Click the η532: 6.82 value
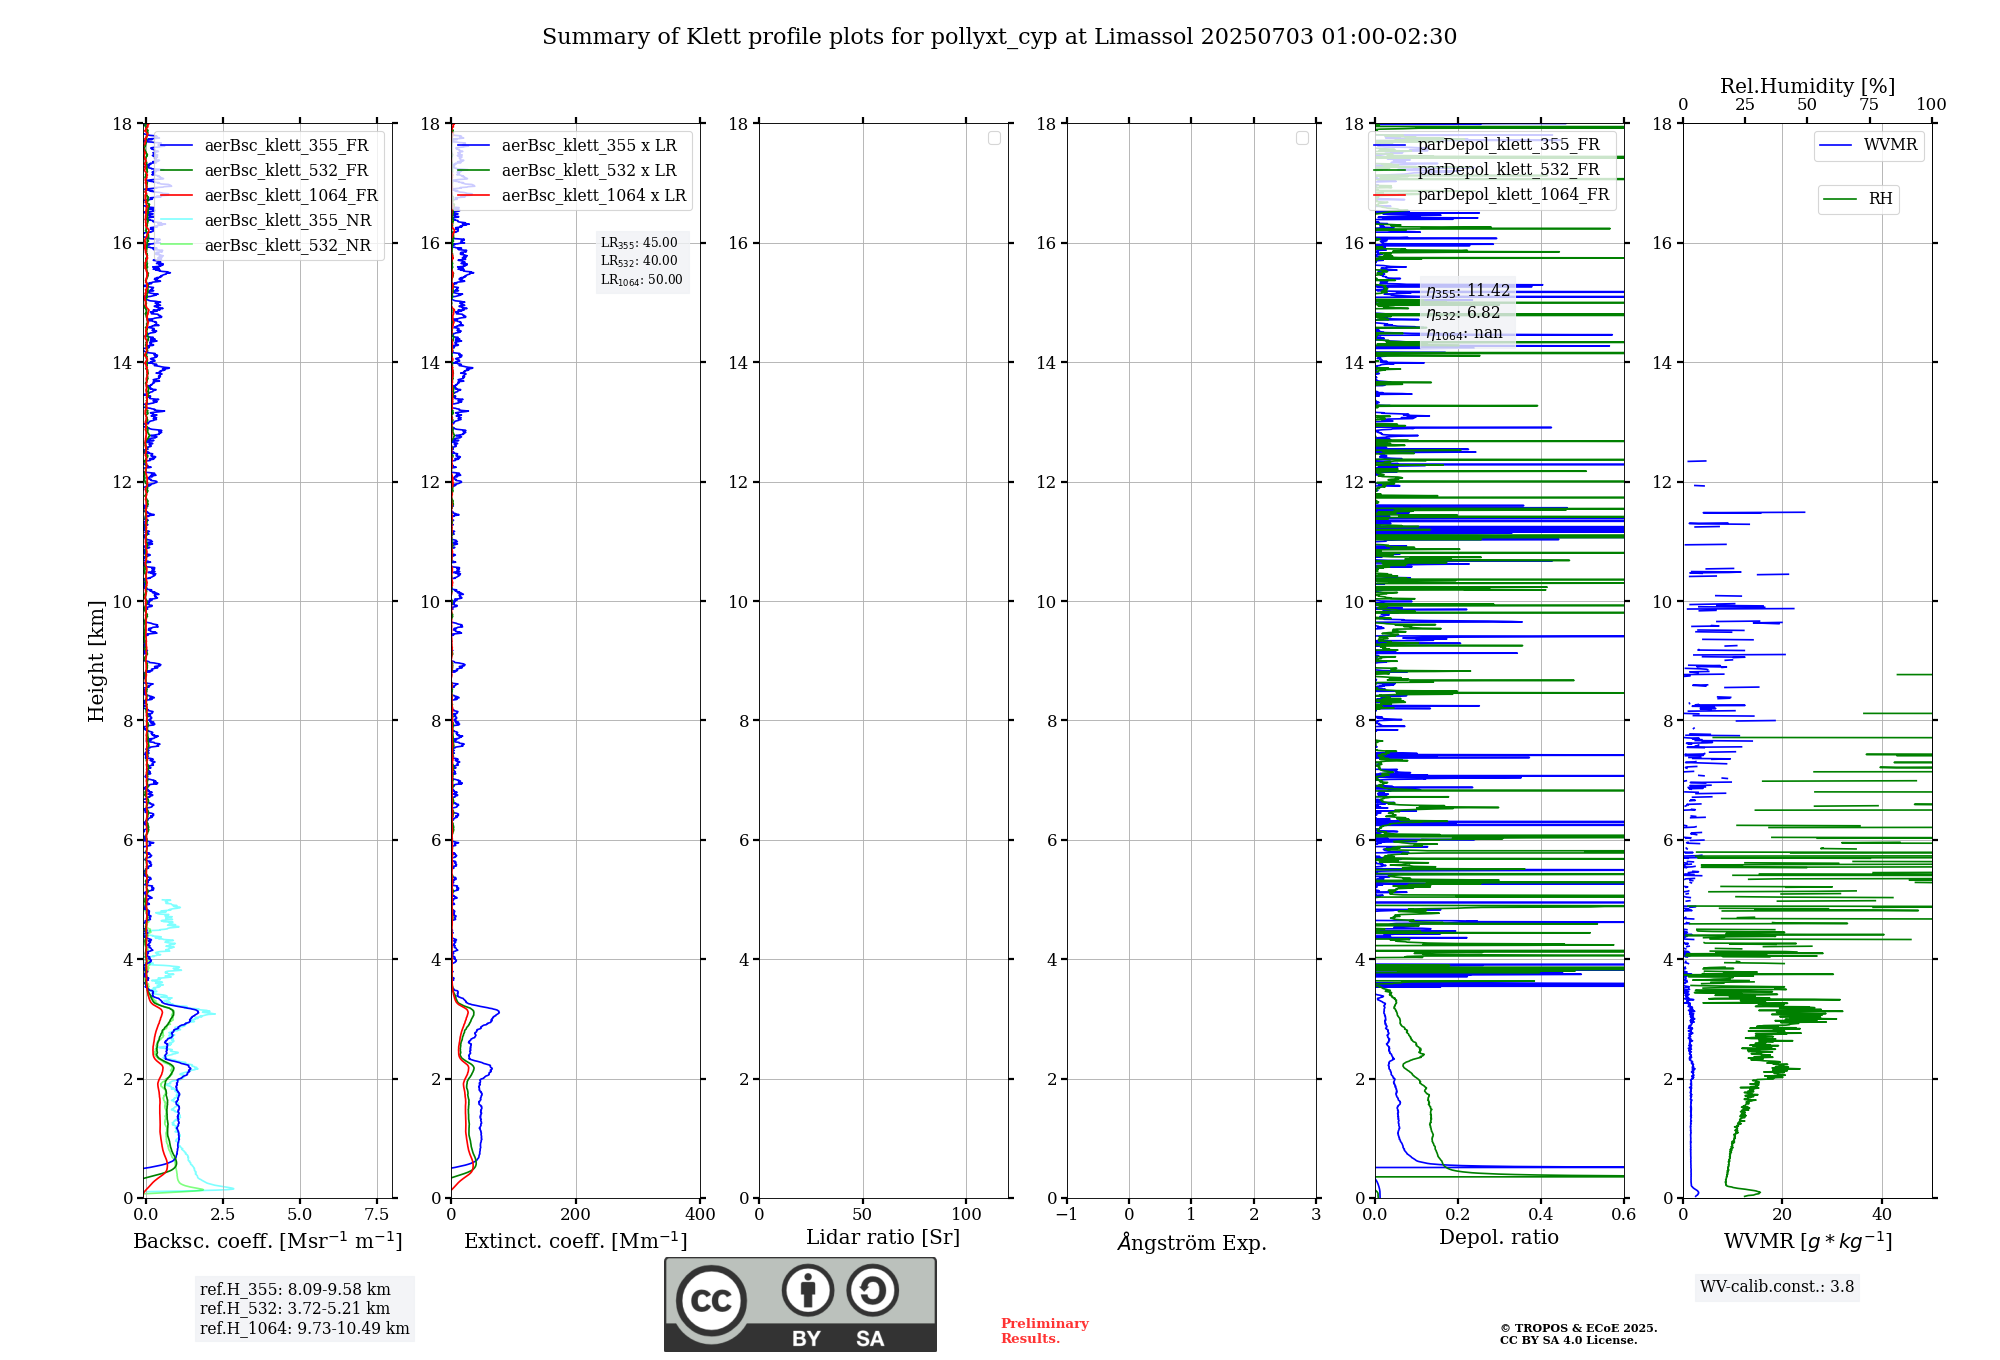This screenshot has width=2000, height=1360. [1463, 313]
